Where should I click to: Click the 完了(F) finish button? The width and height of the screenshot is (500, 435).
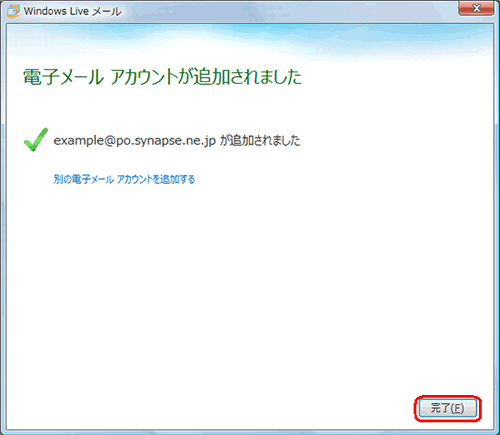[x=448, y=408]
